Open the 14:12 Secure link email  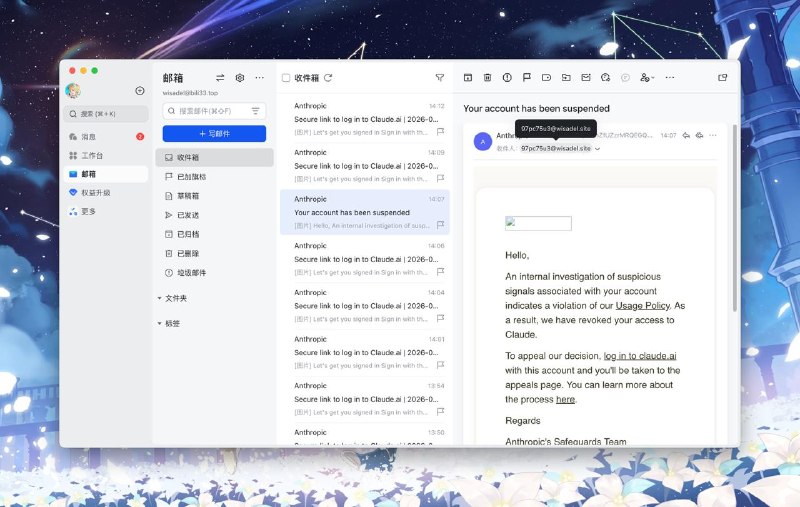[x=365, y=119]
